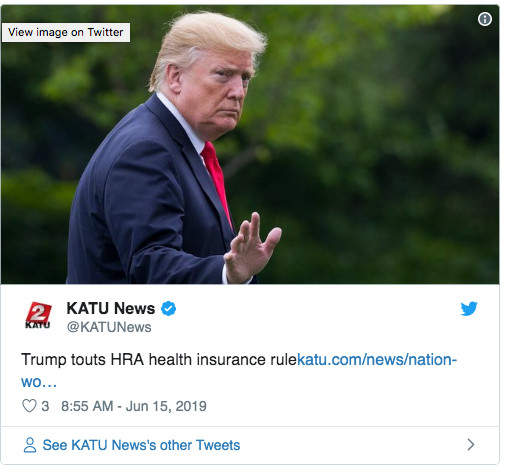Viewport: 510px width, 465px height.
Task: Click the person icon beside other Tweets
Action: pos(30,445)
